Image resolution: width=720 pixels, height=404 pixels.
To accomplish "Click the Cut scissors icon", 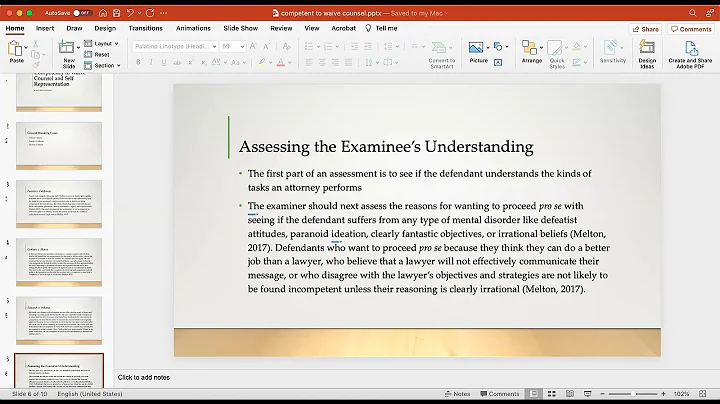I will tap(35, 44).
